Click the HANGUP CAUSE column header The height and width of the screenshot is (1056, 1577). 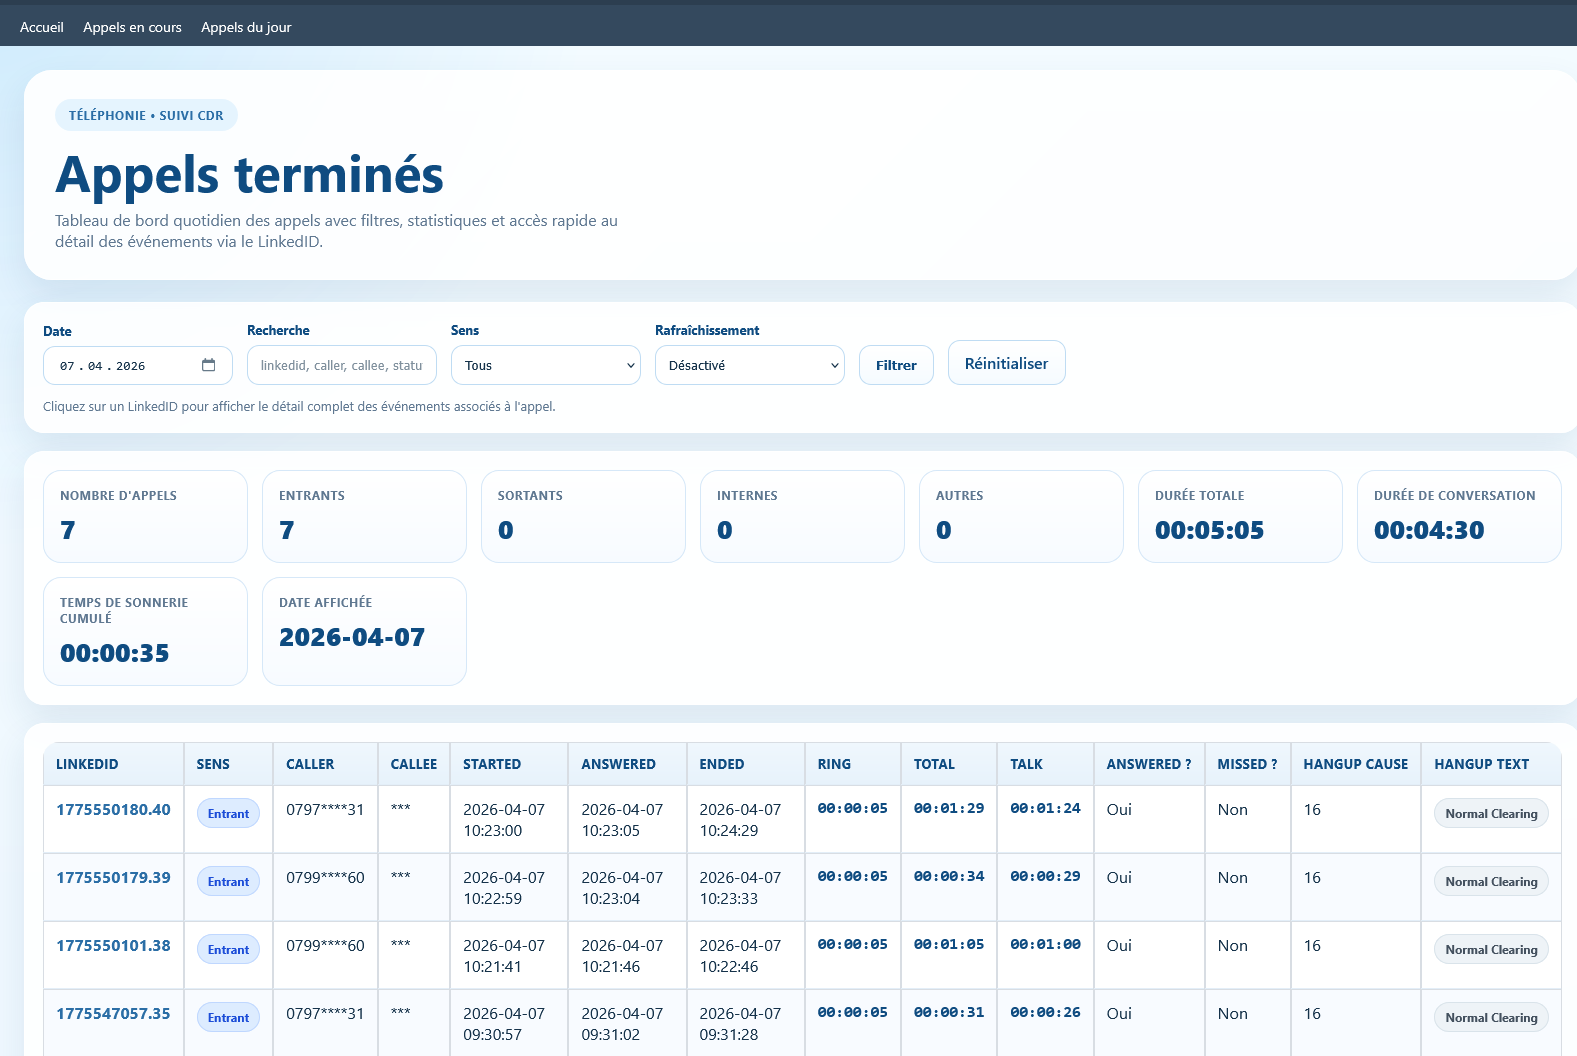point(1356,764)
